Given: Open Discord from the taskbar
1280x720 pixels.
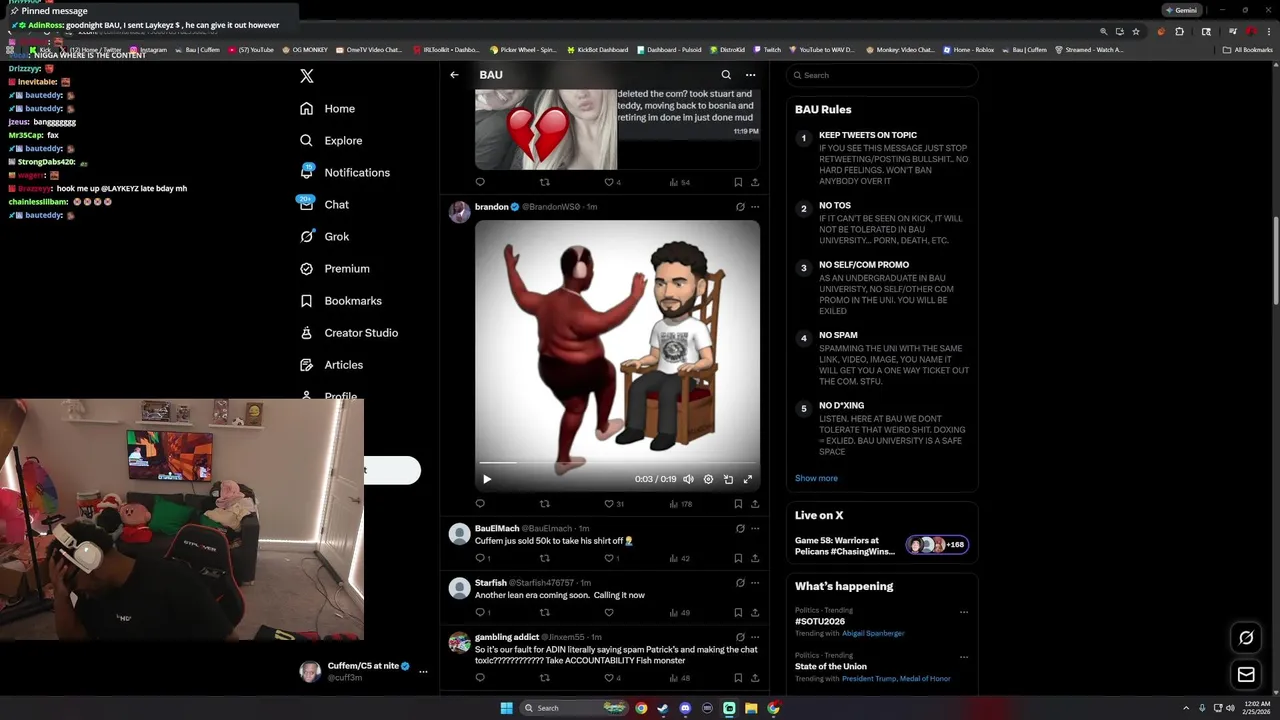Looking at the screenshot, I should point(685,708).
